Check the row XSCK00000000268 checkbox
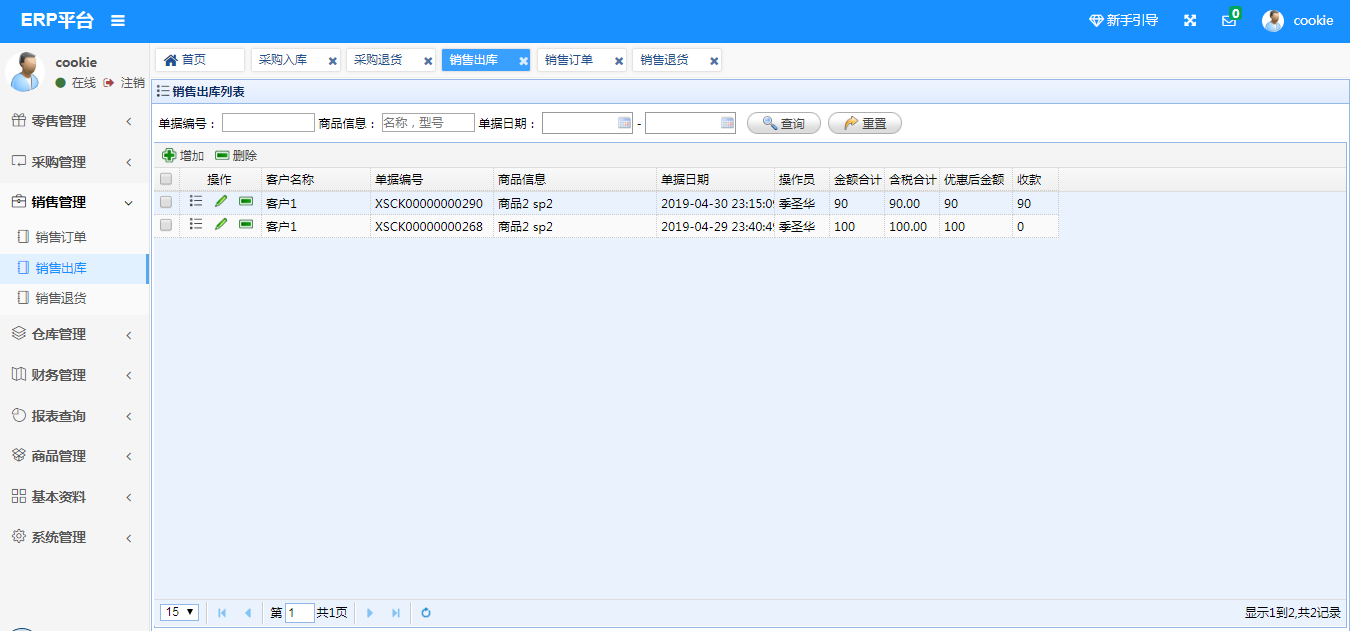The height and width of the screenshot is (631, 1350). click(166, 225)
